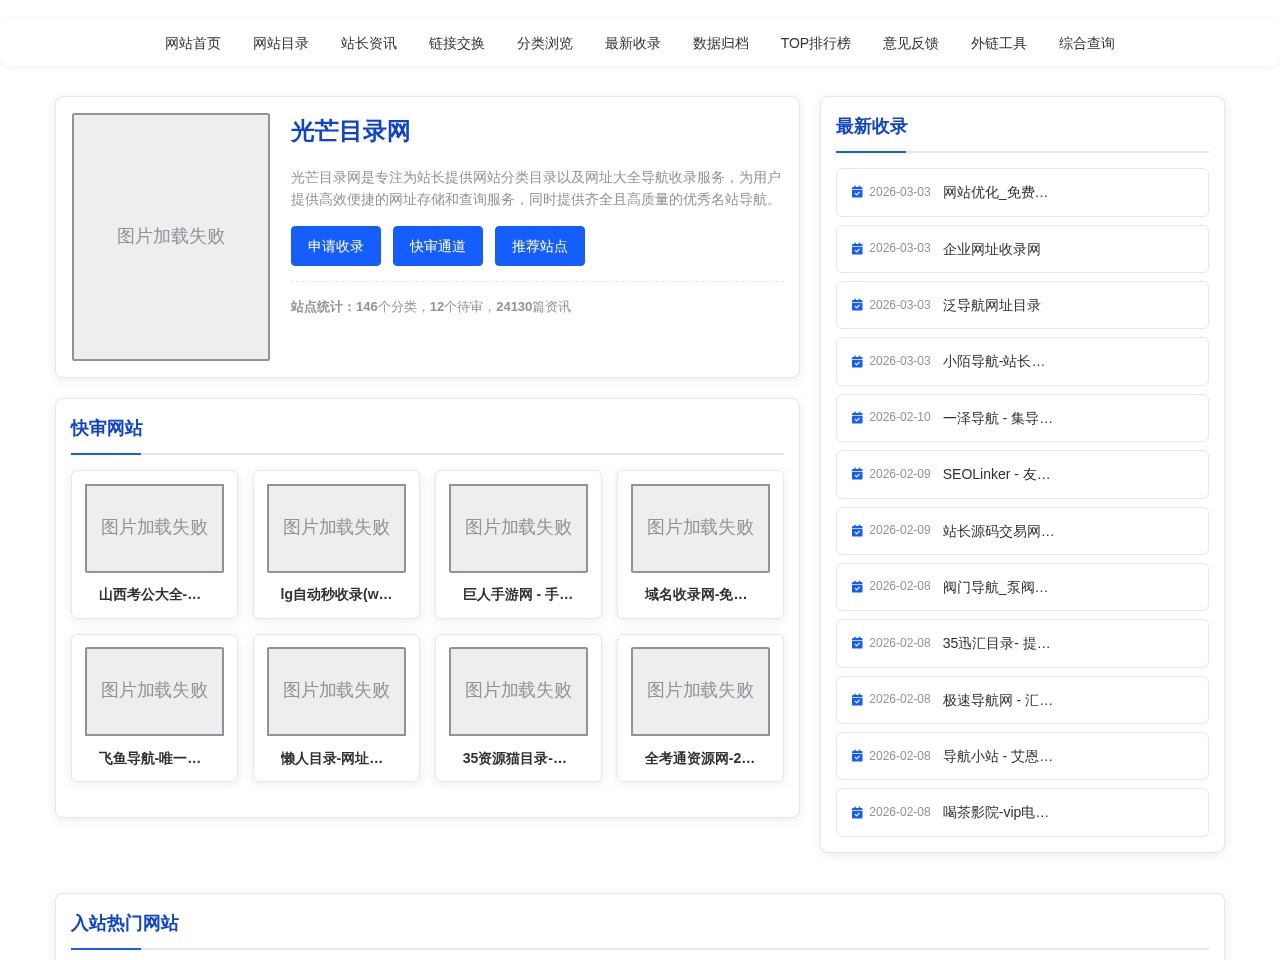
Task: Click the 域名收录网 site title
Action: point(696,594)
